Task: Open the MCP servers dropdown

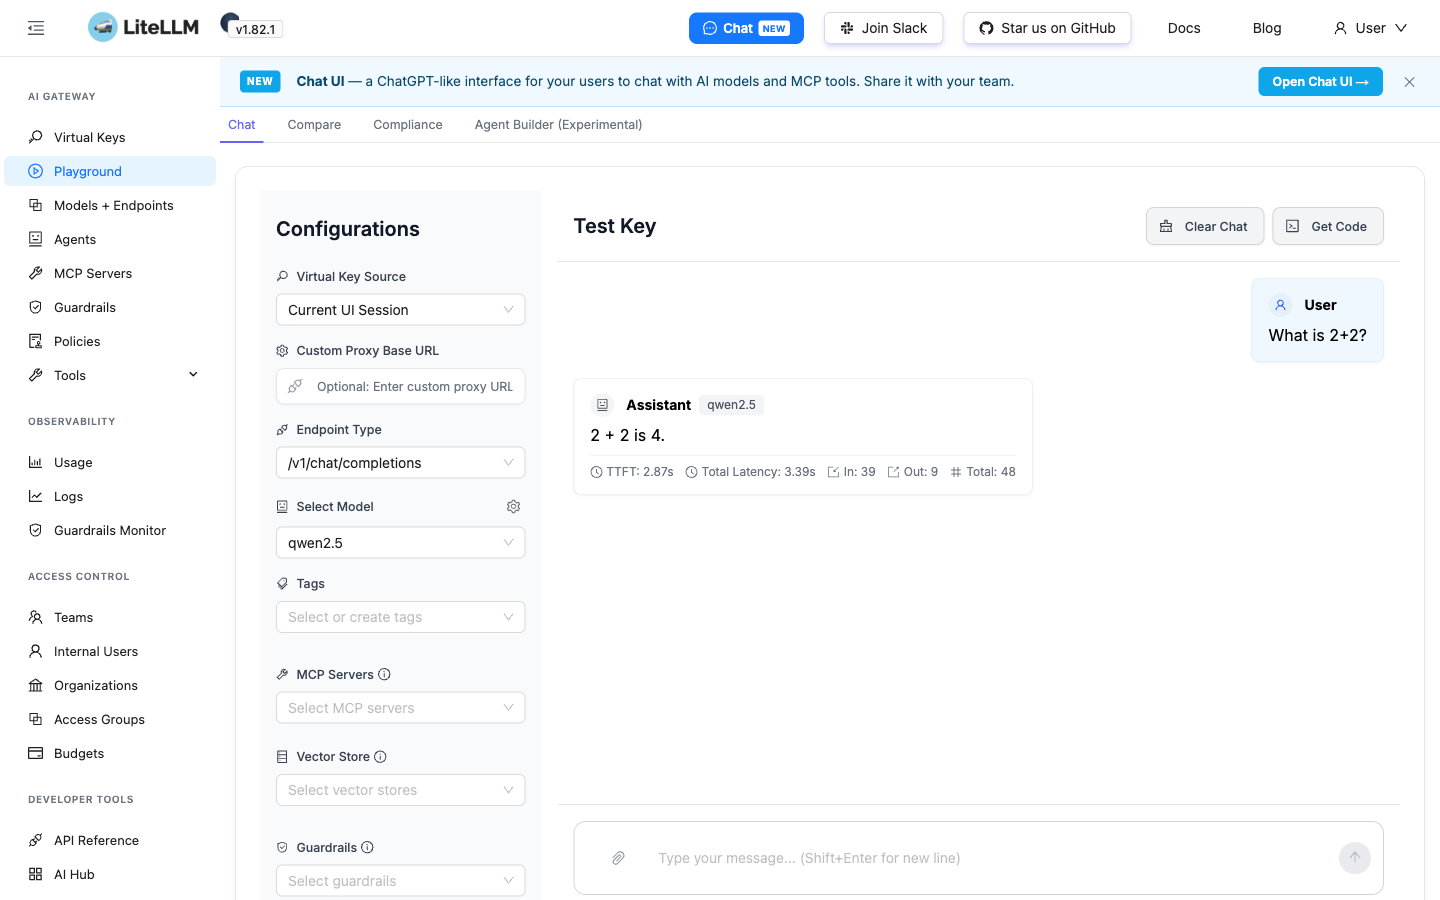Action: pyautogui.click(x=400, y=708)
